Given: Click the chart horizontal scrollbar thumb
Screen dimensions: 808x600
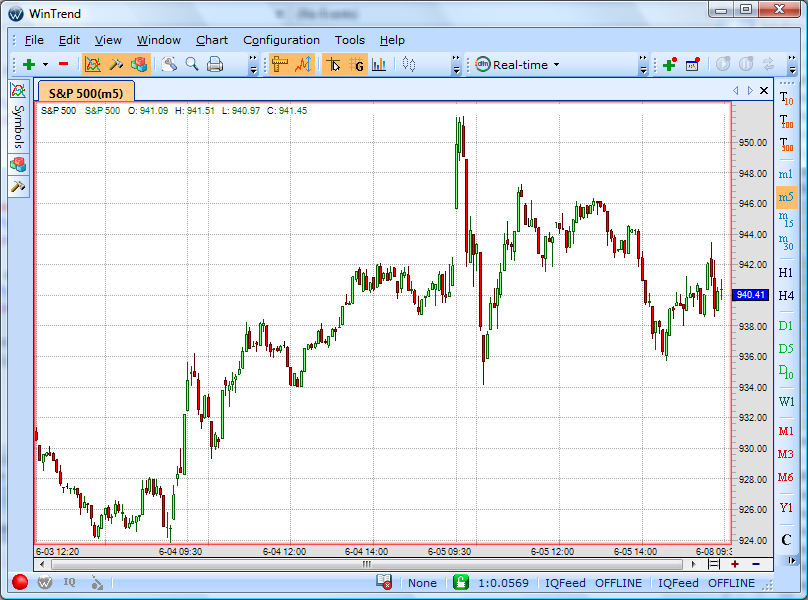Looking at the screenshot, I should (367, 564).
